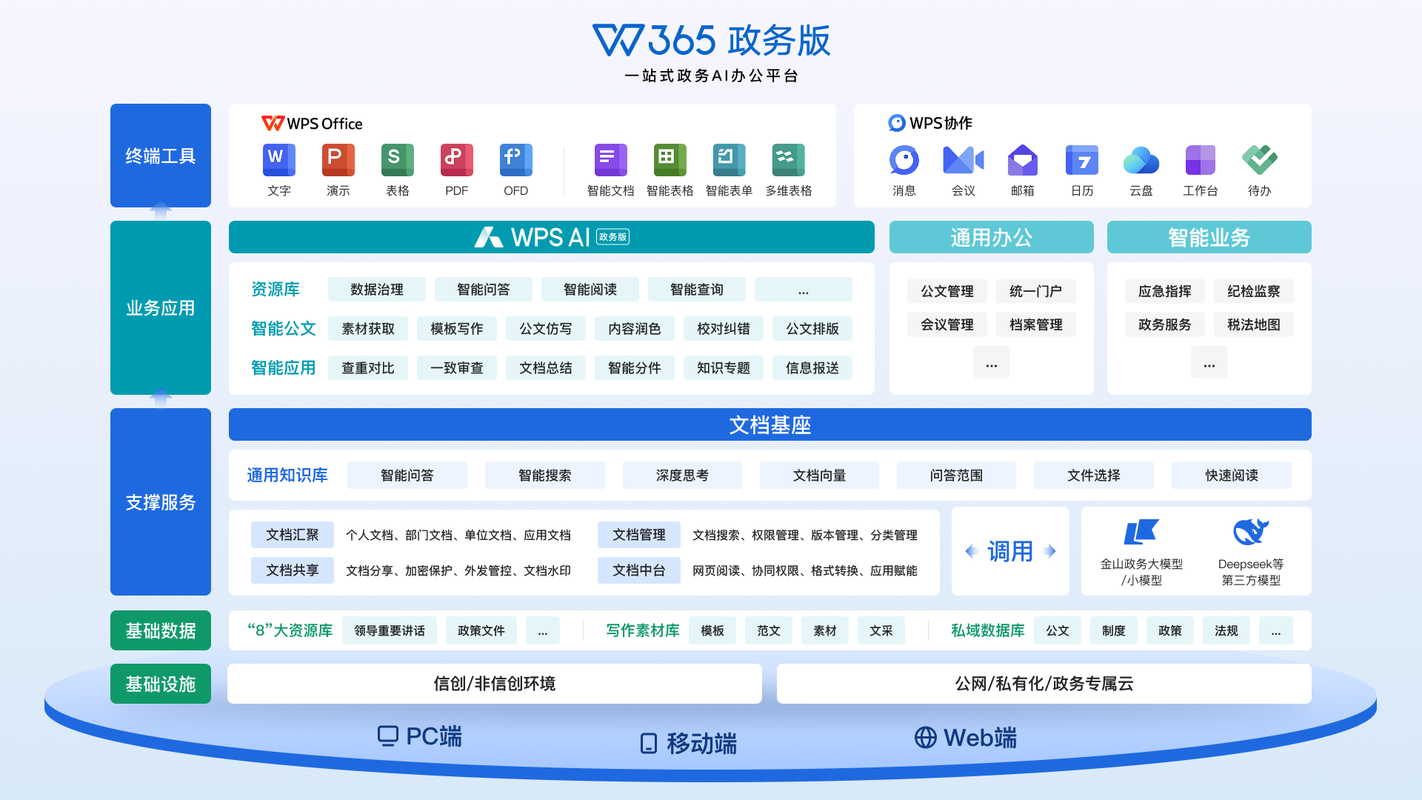Click the 领导重要讲话 chip

coord(390,631)
